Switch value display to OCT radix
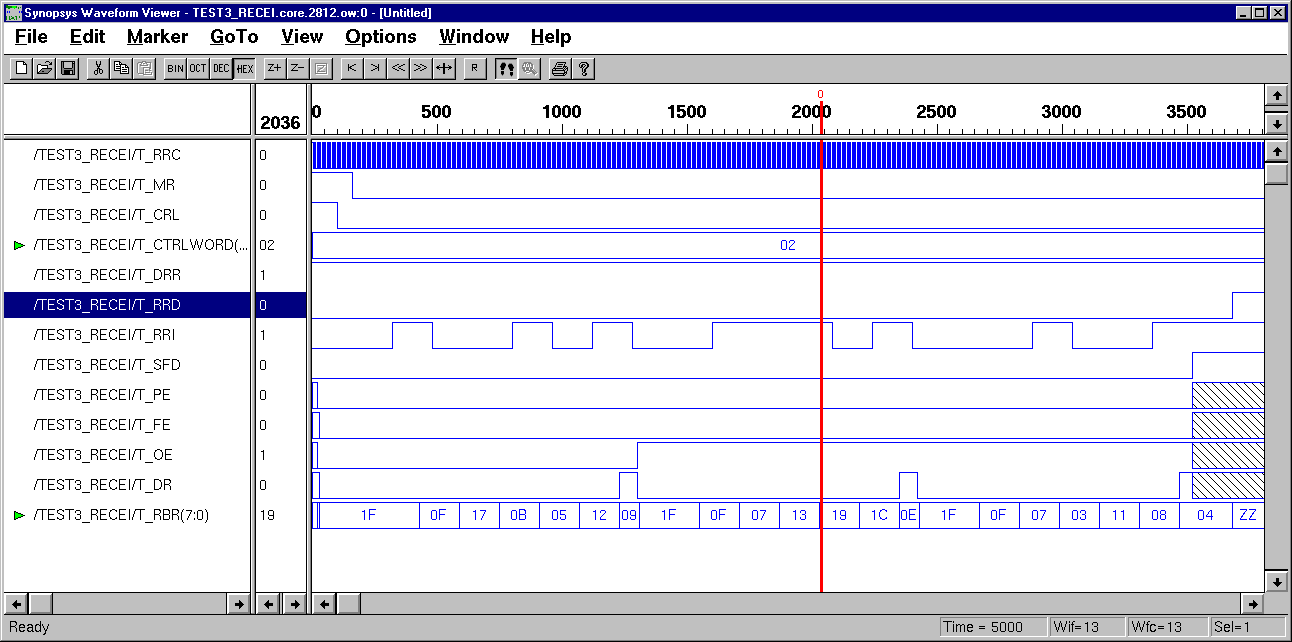The width and height of the screenshot is (1292, 642). 198,68
